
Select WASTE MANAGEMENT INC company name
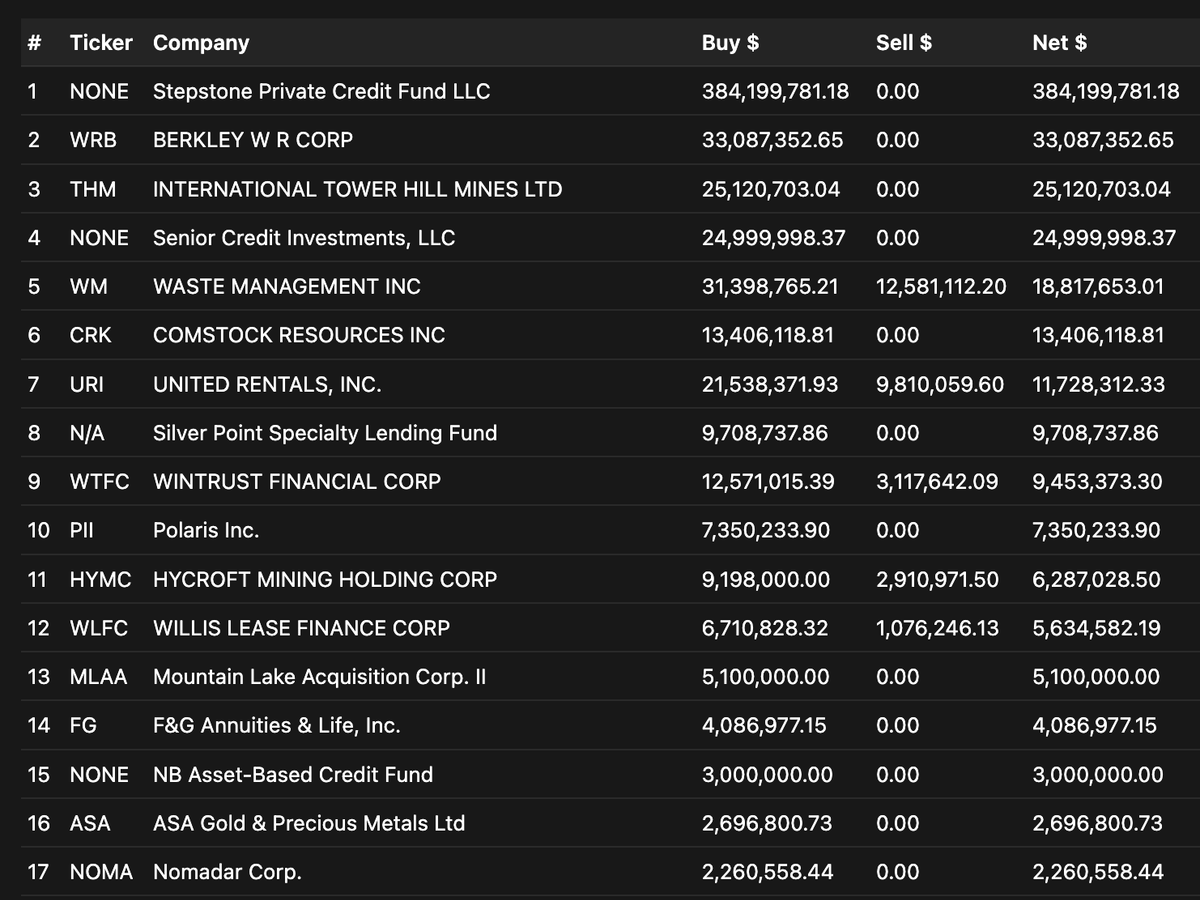pyautogui.click(x=287, y=287)
